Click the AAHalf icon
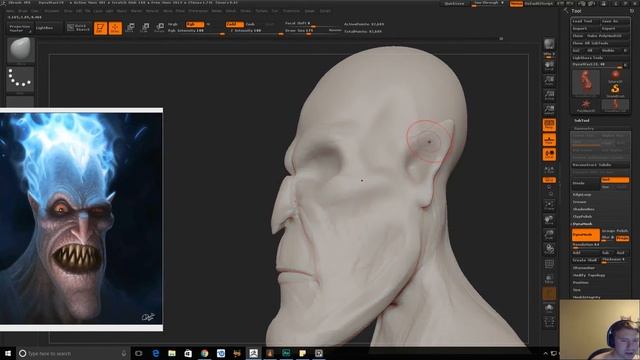The height and width of the screenshot is (360, 640). coord(549,110)
